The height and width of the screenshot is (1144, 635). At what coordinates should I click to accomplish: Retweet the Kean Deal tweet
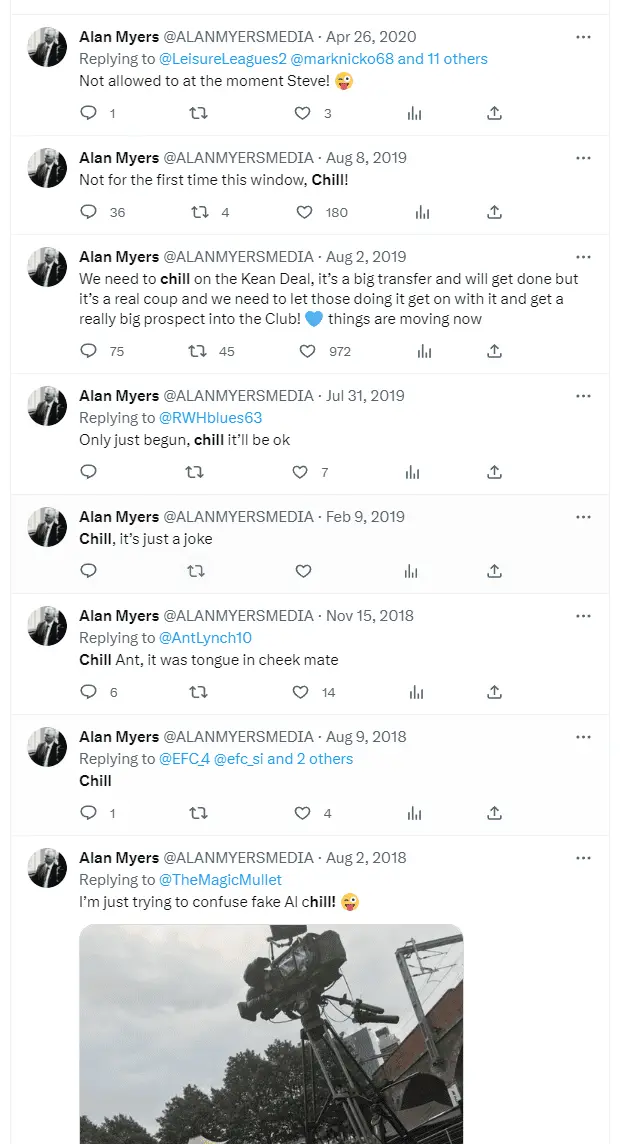click(198, 351)
